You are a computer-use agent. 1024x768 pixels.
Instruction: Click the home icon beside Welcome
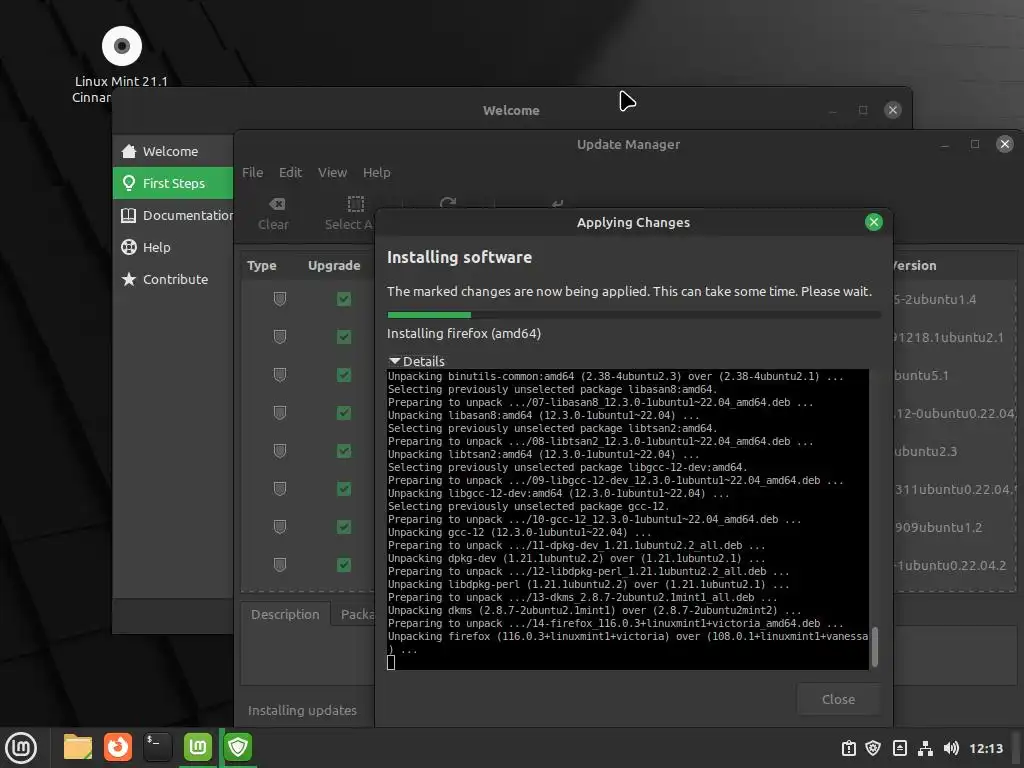129,152
